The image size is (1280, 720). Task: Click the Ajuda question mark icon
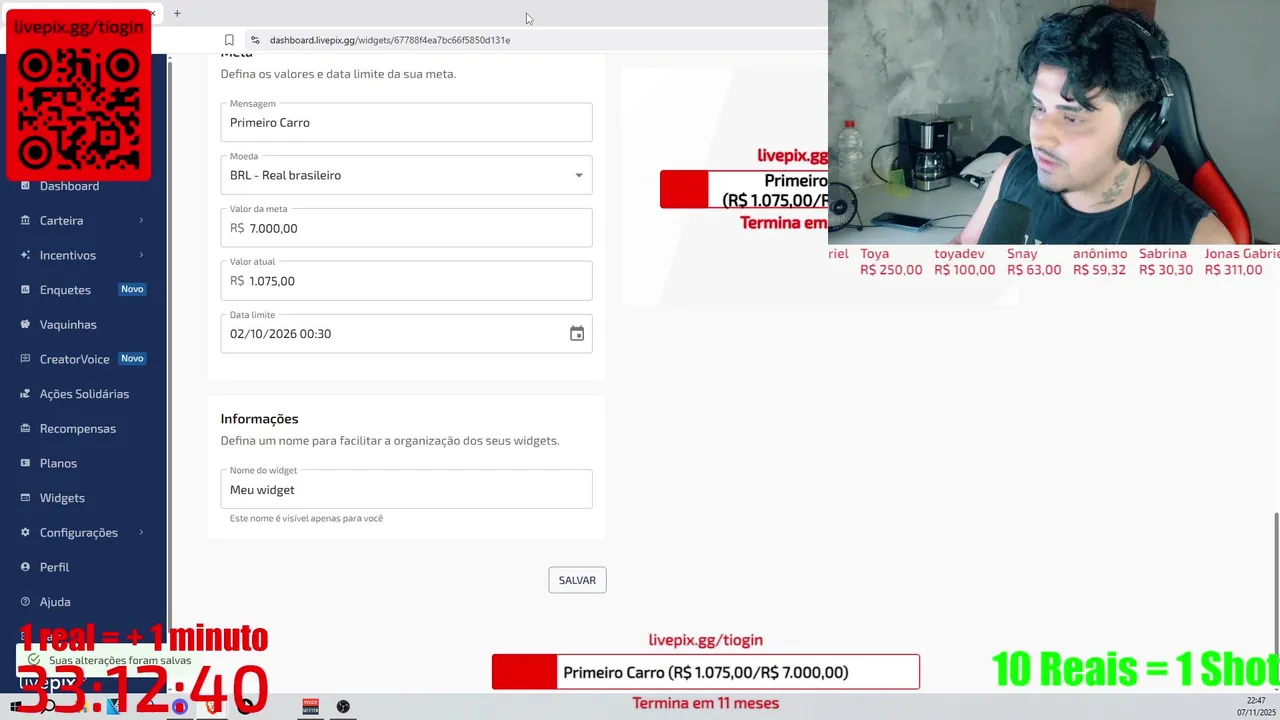26,602
